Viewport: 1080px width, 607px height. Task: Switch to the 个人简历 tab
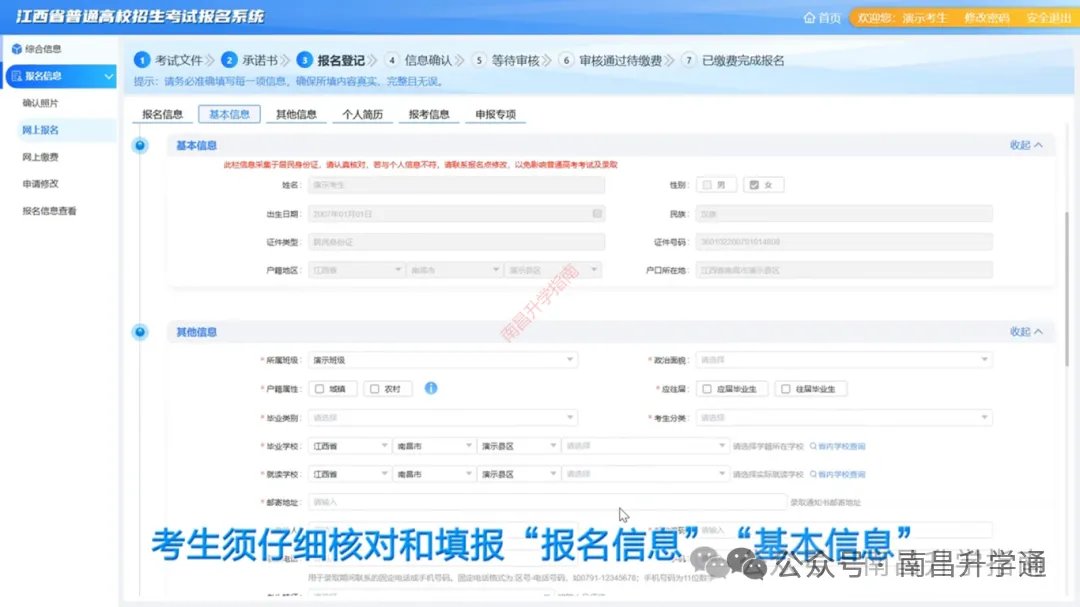(363, 114)
